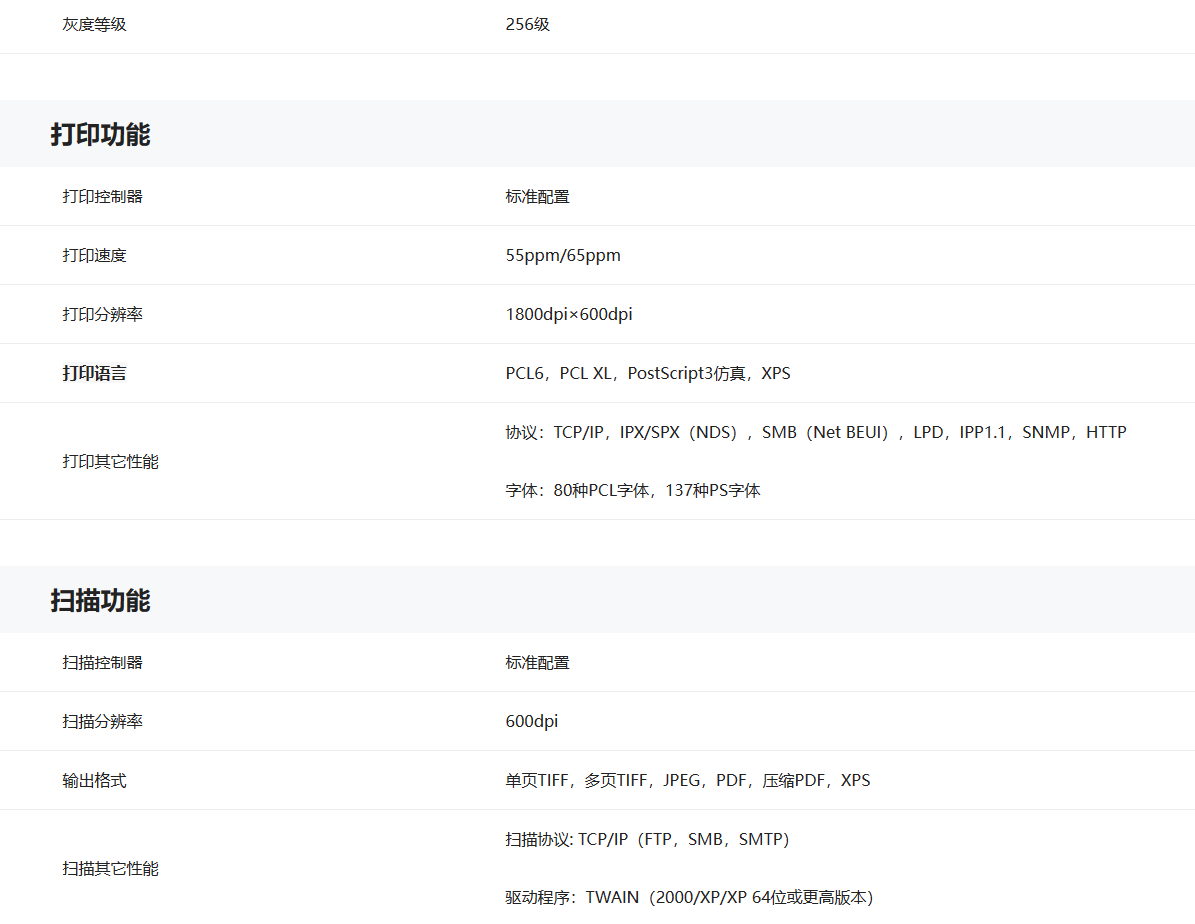
Task: Select the 打印速度 row label
Action: [x=94, y=256]
